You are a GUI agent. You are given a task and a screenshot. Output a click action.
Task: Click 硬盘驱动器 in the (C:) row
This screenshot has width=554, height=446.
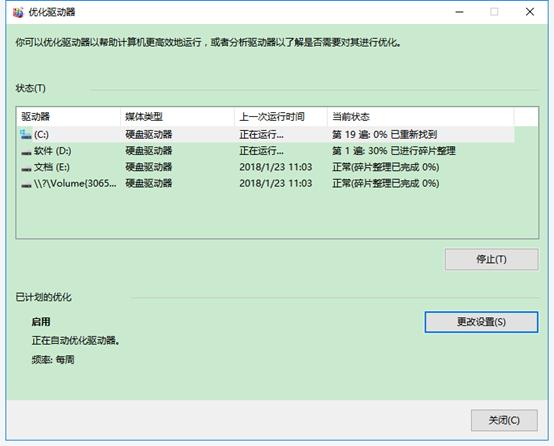tap(149, 134)
